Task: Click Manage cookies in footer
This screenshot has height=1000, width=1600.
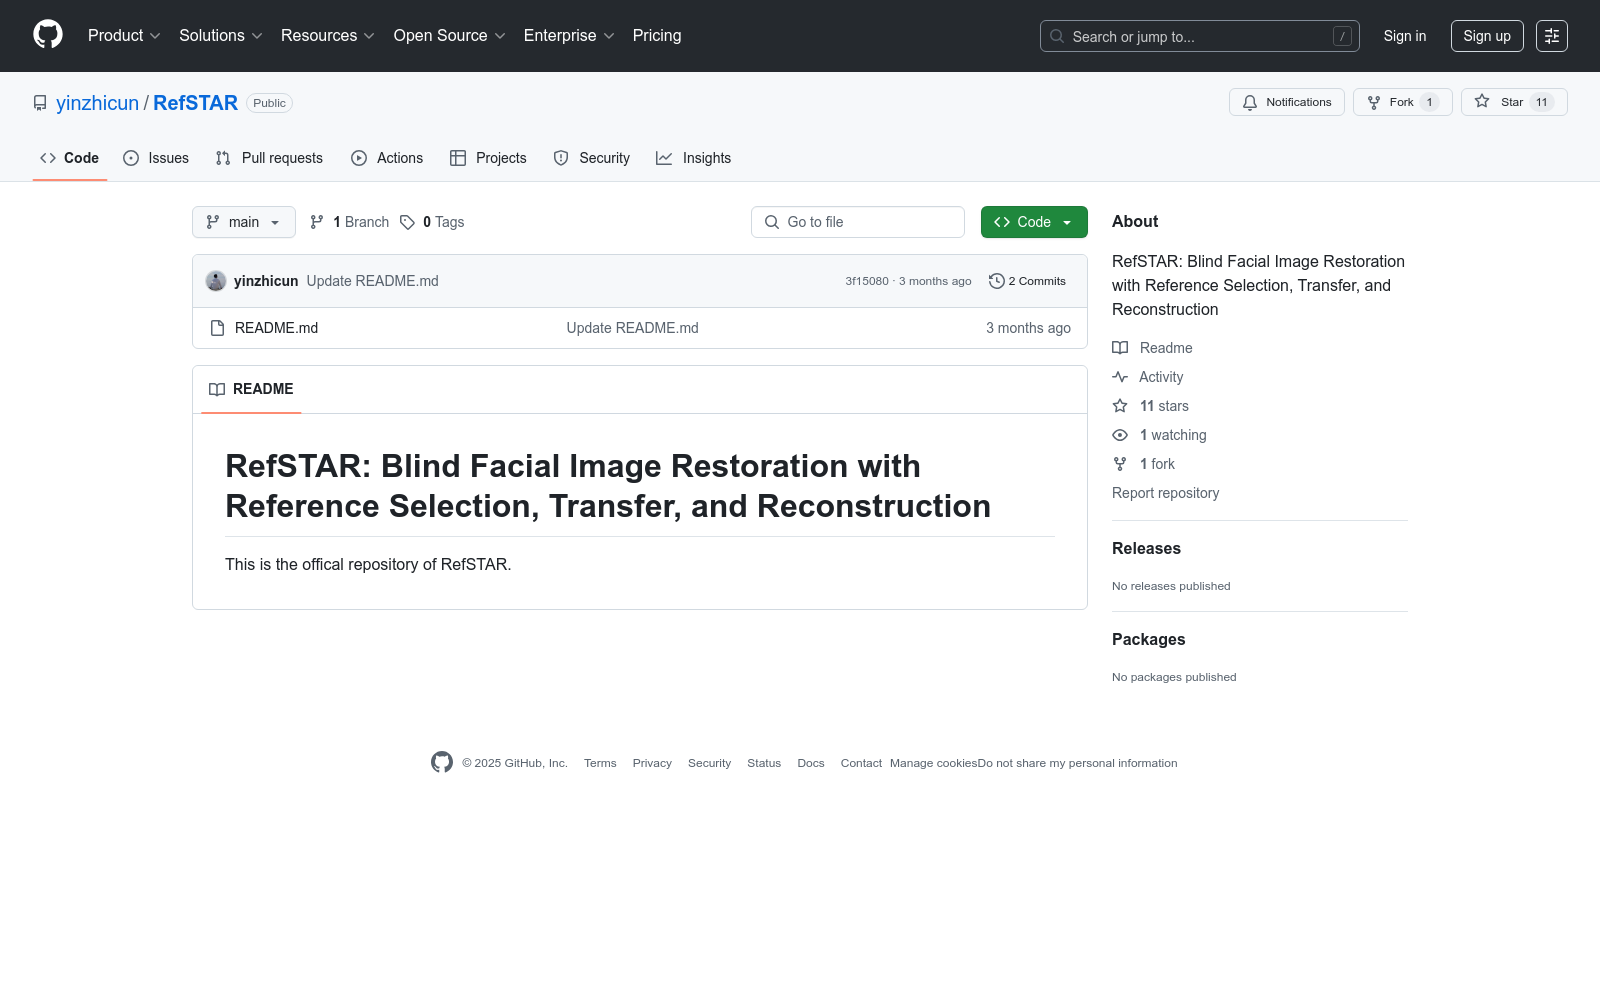Action: coord(934,763)
